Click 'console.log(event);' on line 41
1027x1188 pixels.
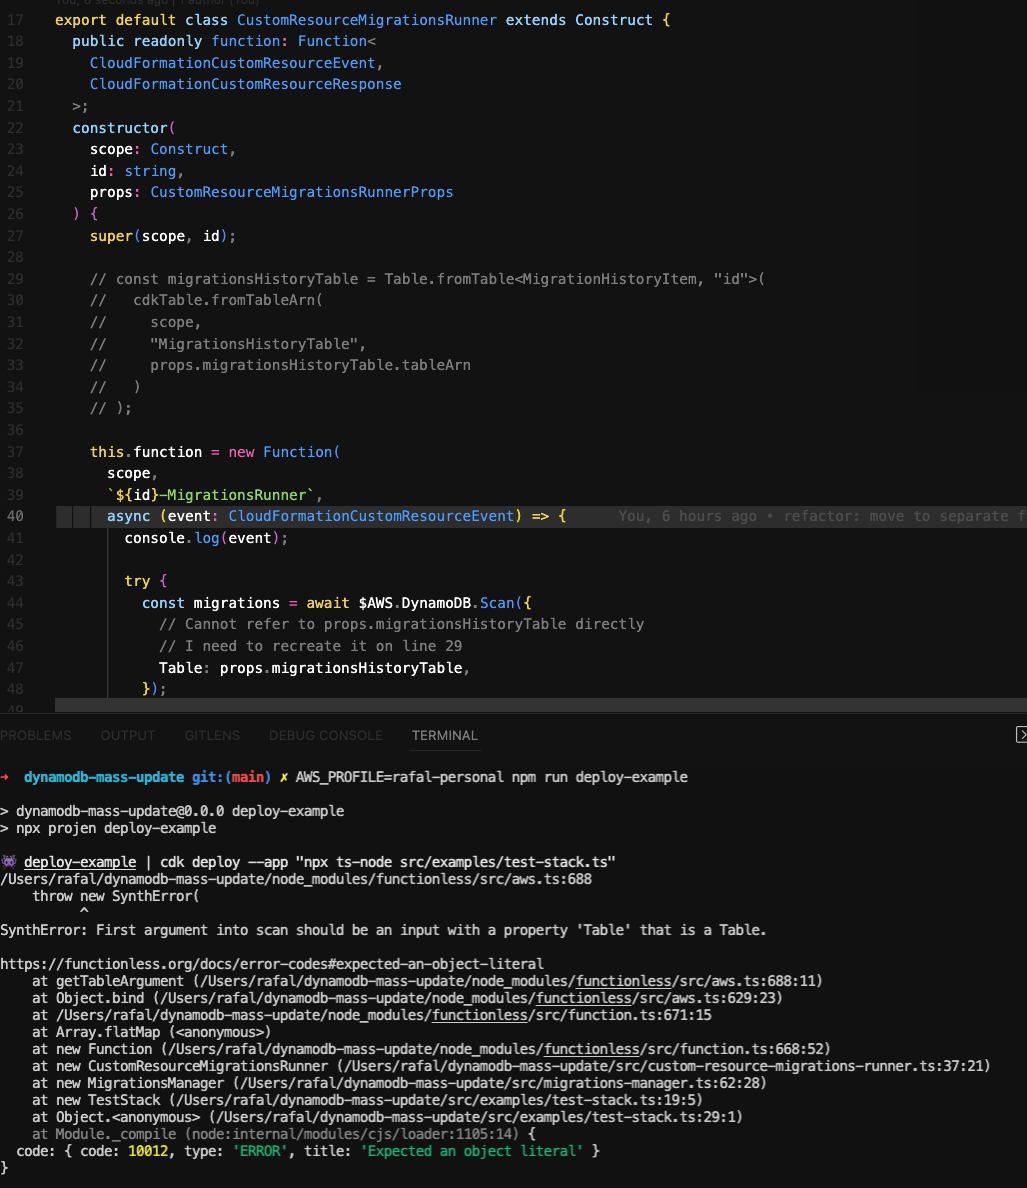pyautogui.click(x=206, y=538)
